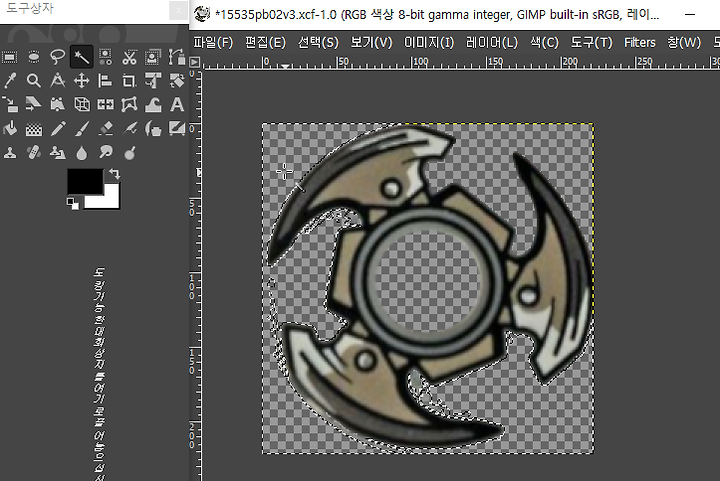Select the Rectangle Select tool
Image resolution: width=720 pixels, height=481 pixels.
[10, 57]
